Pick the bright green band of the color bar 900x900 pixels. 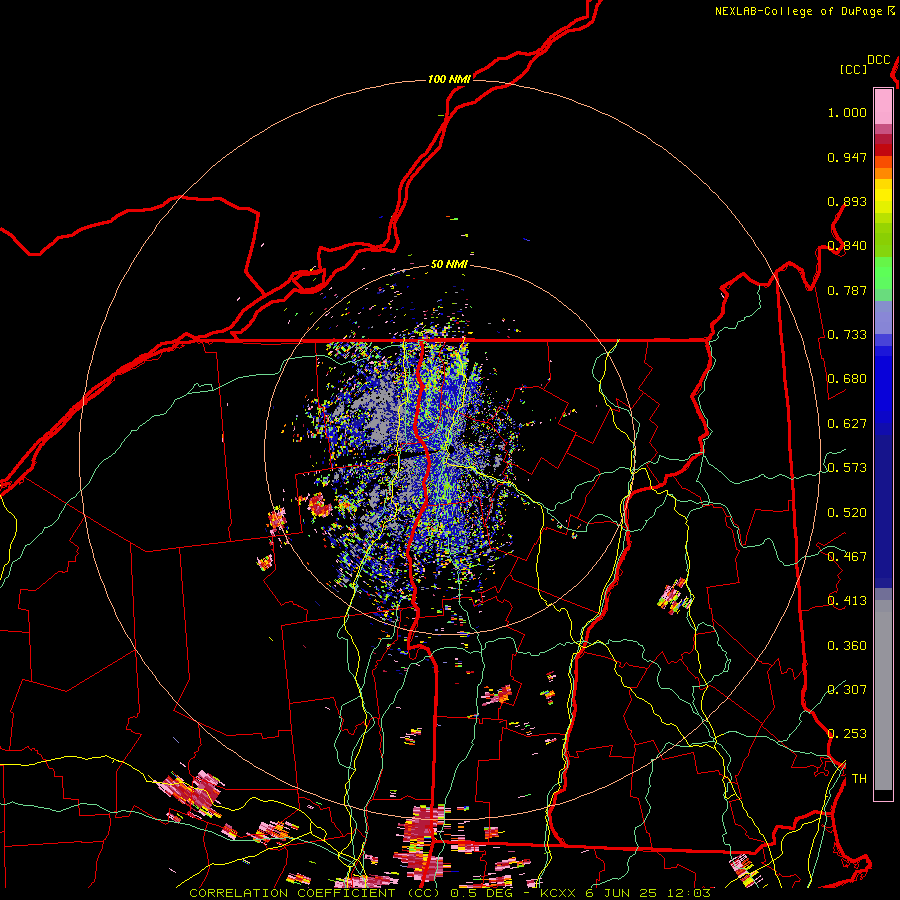883,273
